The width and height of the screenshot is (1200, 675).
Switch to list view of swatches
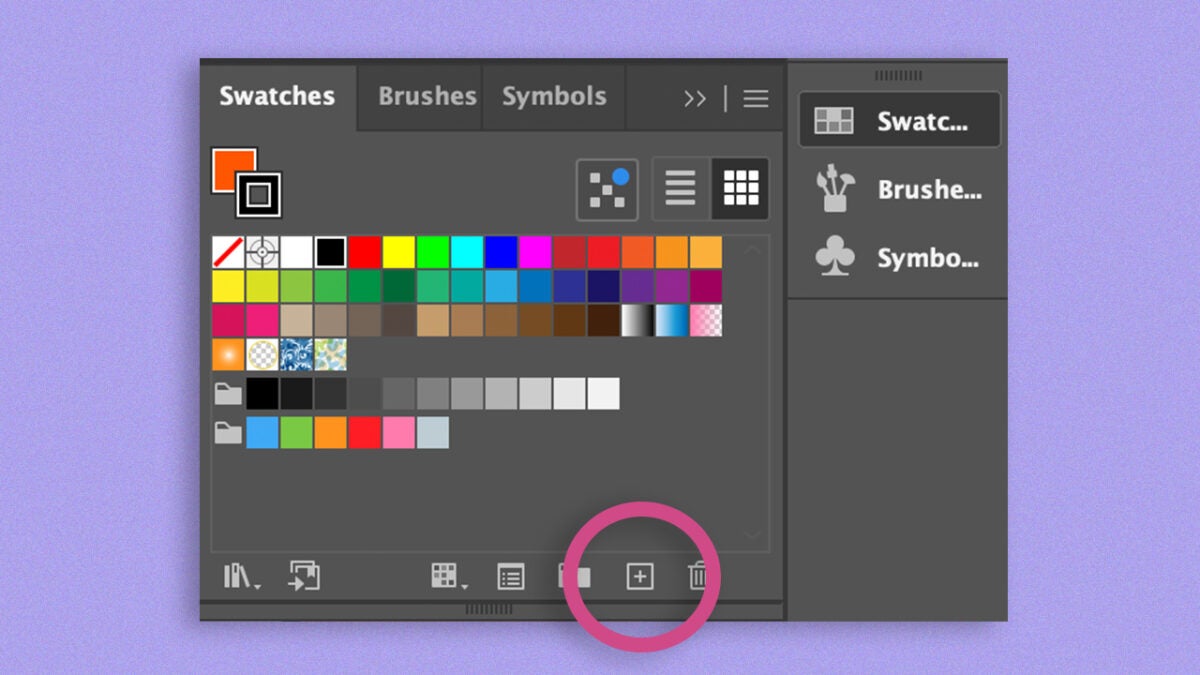(x=681, y=189)
